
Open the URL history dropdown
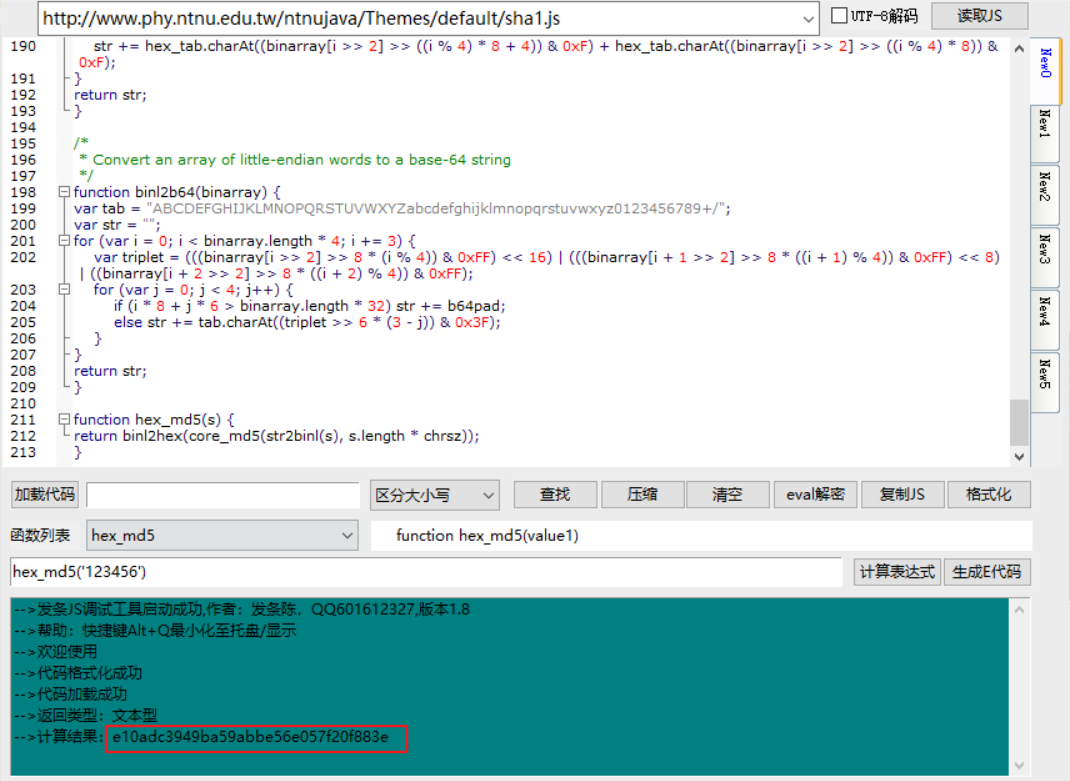[x=807, y=16]
